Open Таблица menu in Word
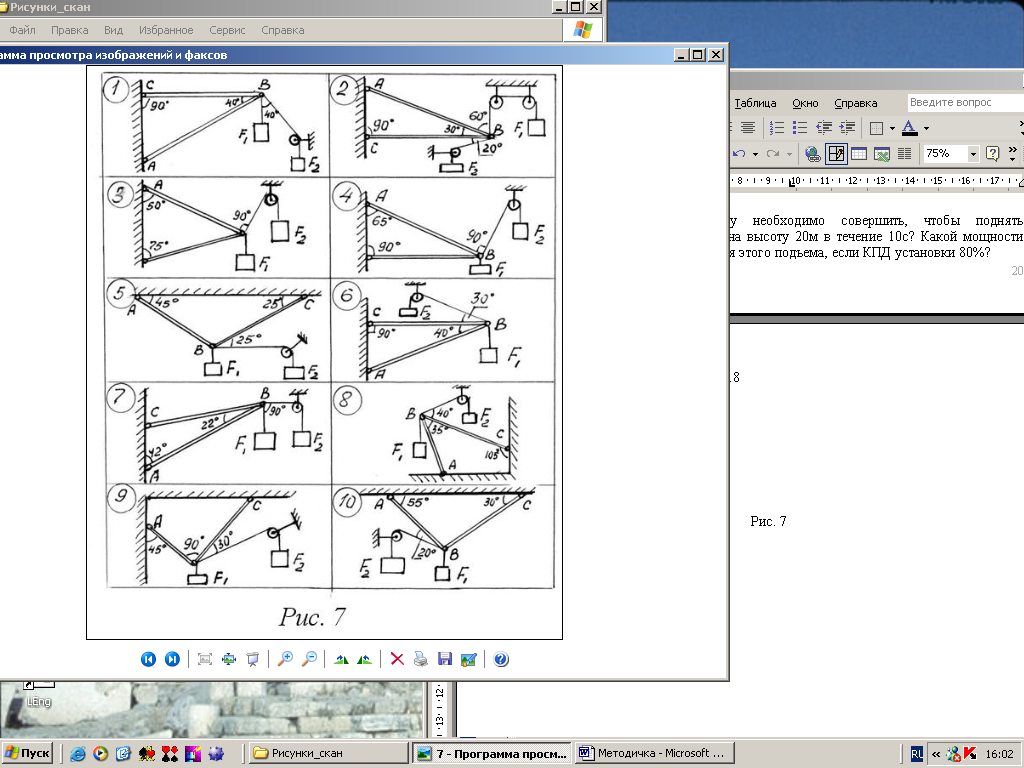Image resolution: width=1024 pixels, height=768 pixels. click(x=755, y=103)
